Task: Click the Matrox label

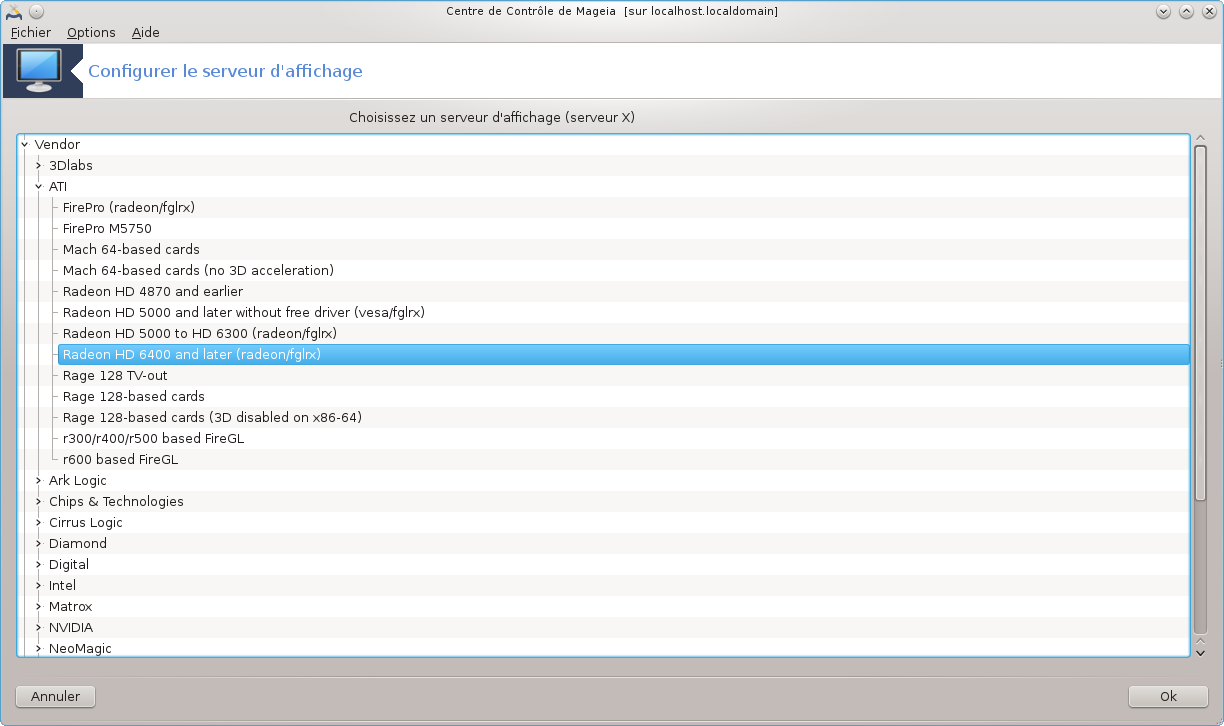Action: pos(70,607)
